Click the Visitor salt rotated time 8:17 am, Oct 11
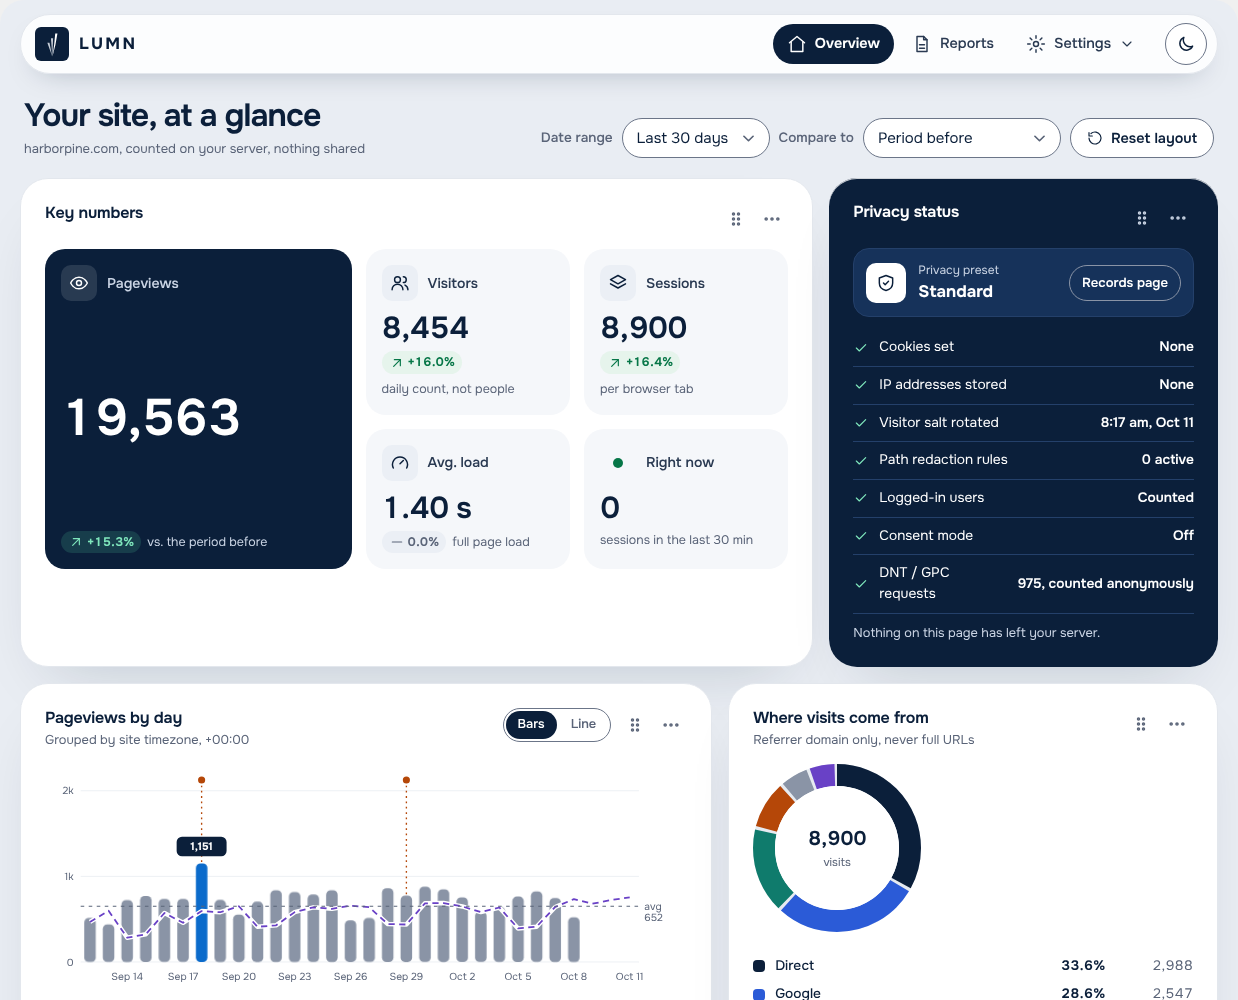The width and height of the screenshot is (1238, 1000). click(x=1147, y=423)
